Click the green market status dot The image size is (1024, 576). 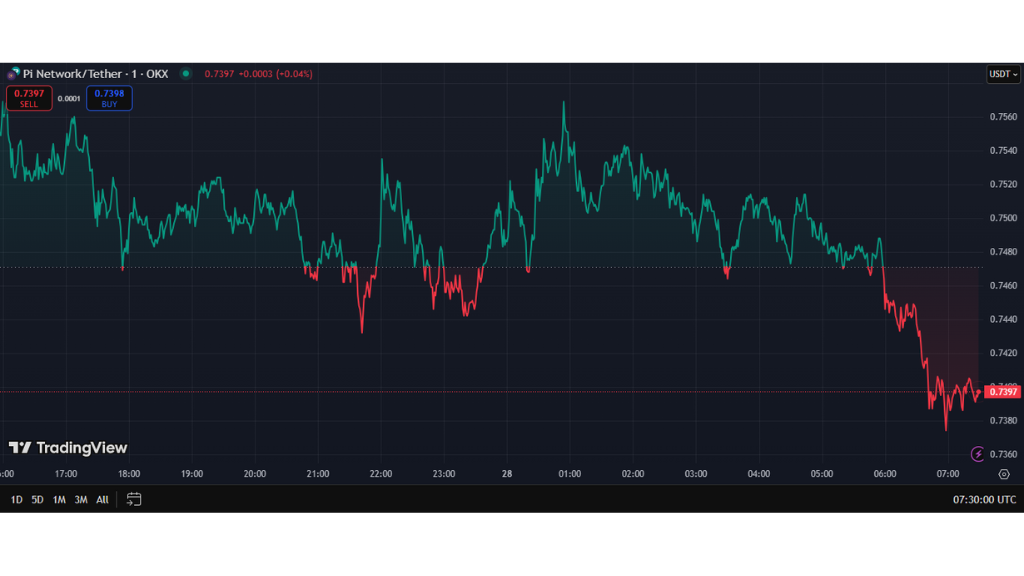click(x=186, y=73)
